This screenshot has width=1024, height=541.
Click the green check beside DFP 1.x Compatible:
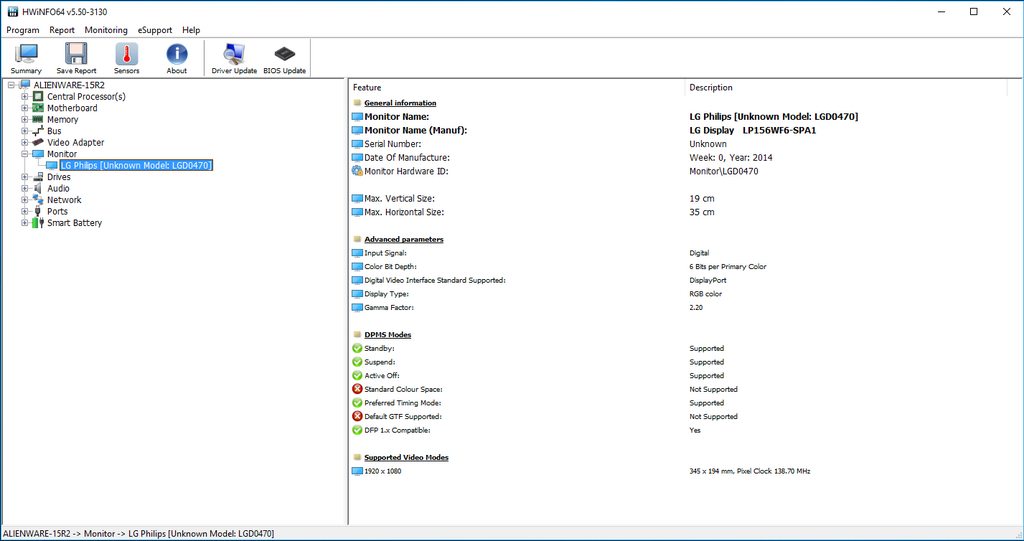357,430
